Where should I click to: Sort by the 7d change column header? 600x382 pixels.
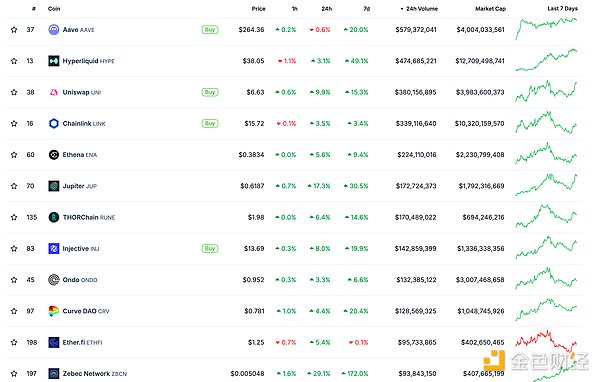[x=367, y=8]
